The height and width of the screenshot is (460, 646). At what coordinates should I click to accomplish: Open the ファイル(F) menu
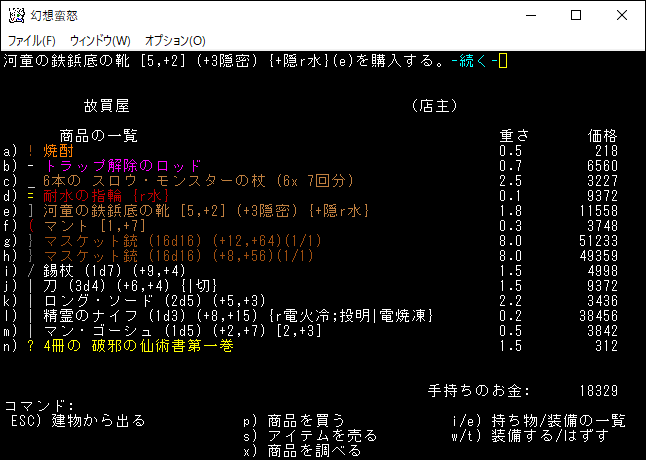coord(32,40)
